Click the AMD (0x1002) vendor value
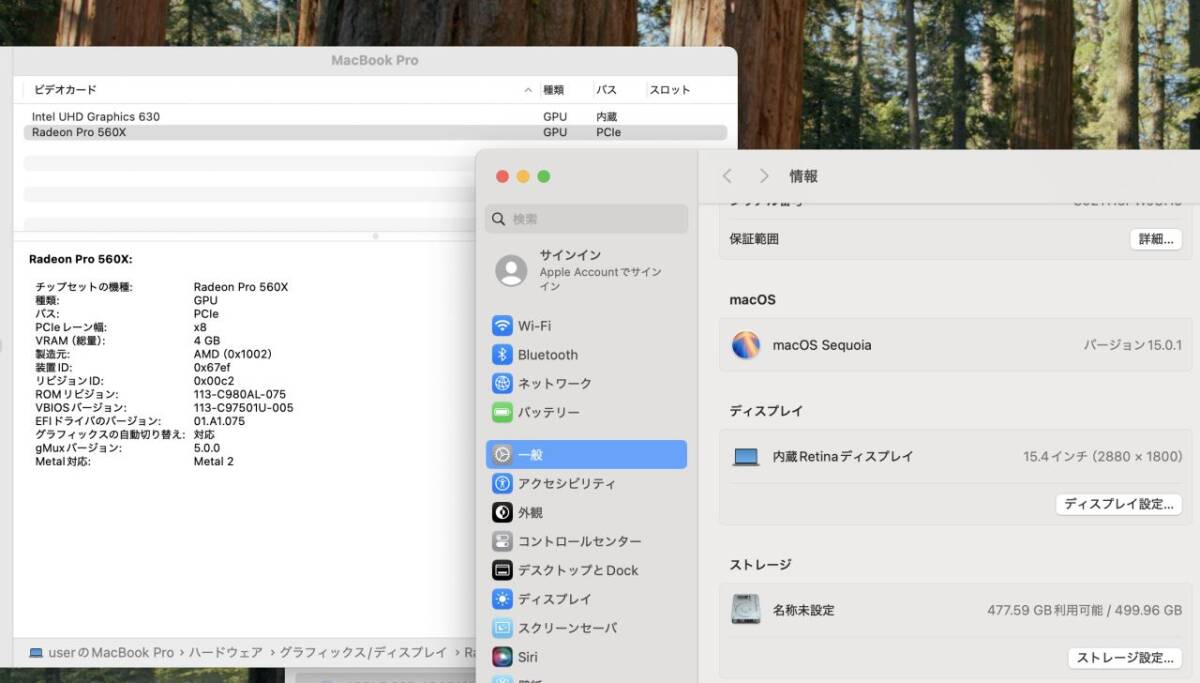This screenshot has height=683, width=1200. (233, 354)
